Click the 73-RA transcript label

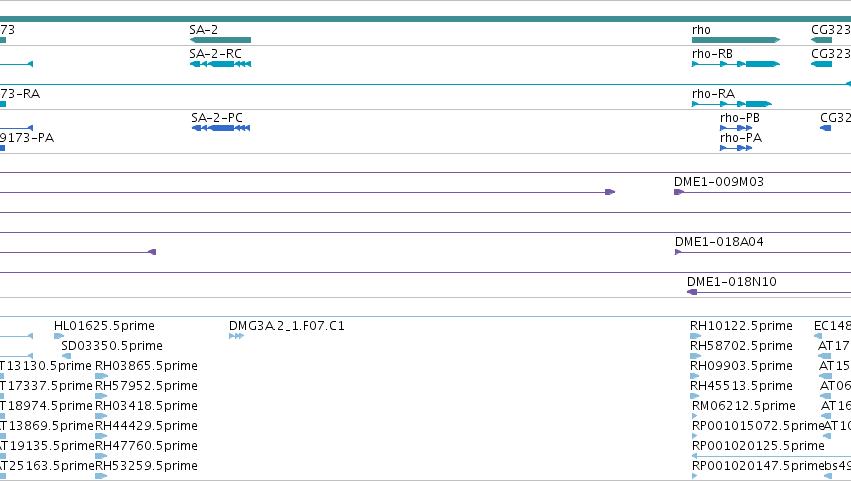(20, 94)
